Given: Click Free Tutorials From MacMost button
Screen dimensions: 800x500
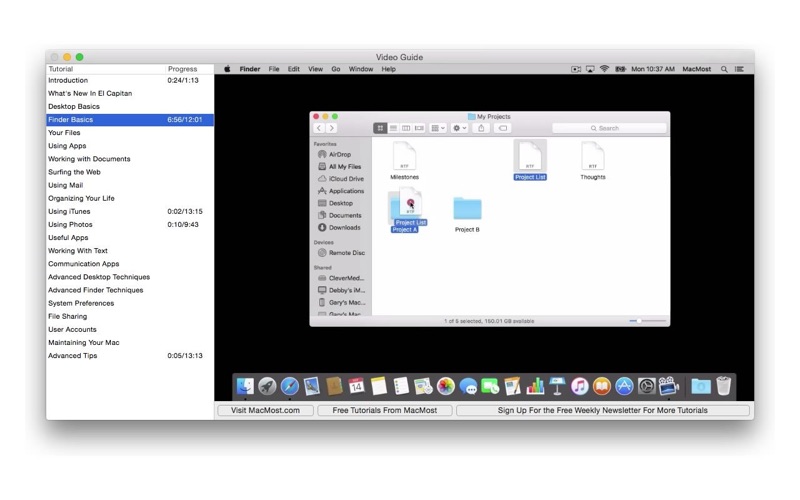Looking at the screenshot, I should pos(384,410).
